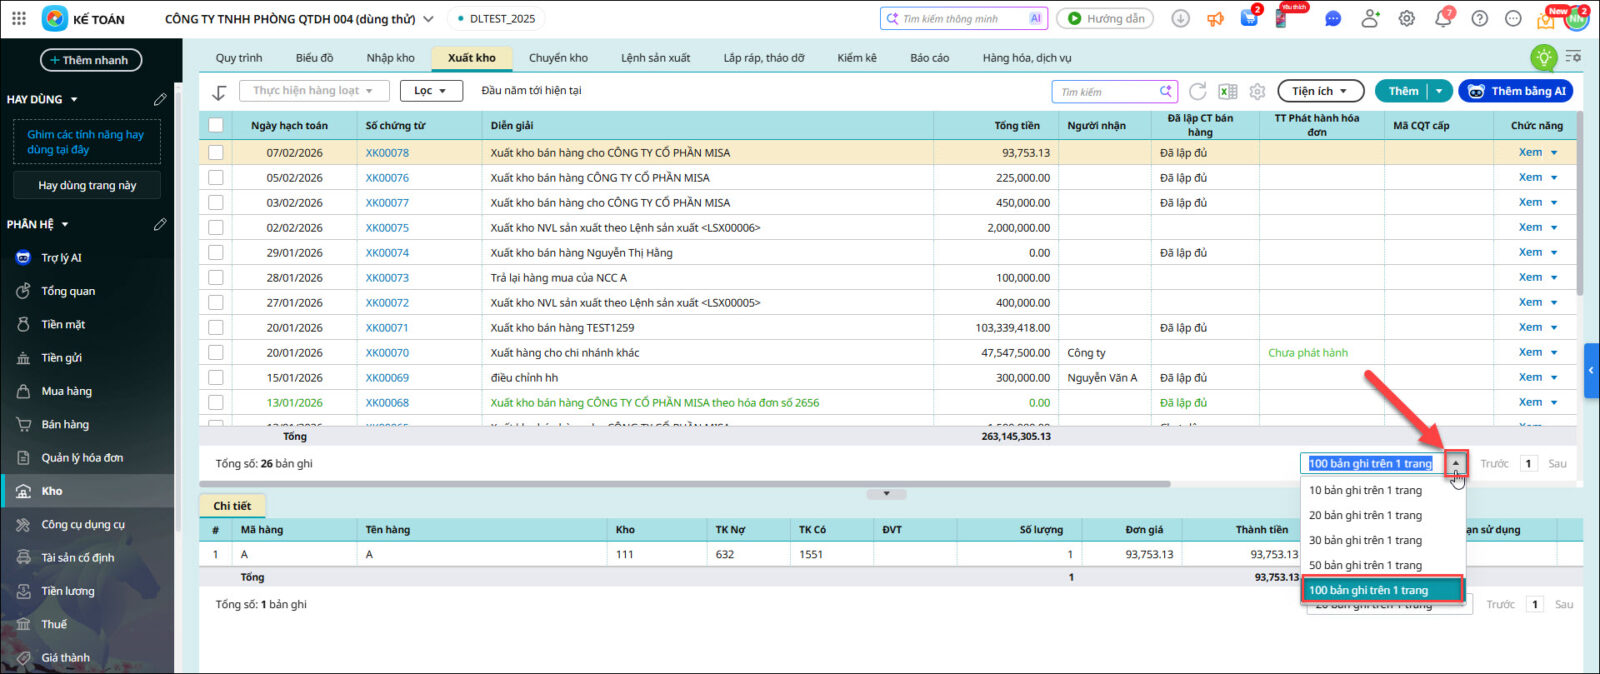Click the refresh icon beside search box

[1197, 91]
